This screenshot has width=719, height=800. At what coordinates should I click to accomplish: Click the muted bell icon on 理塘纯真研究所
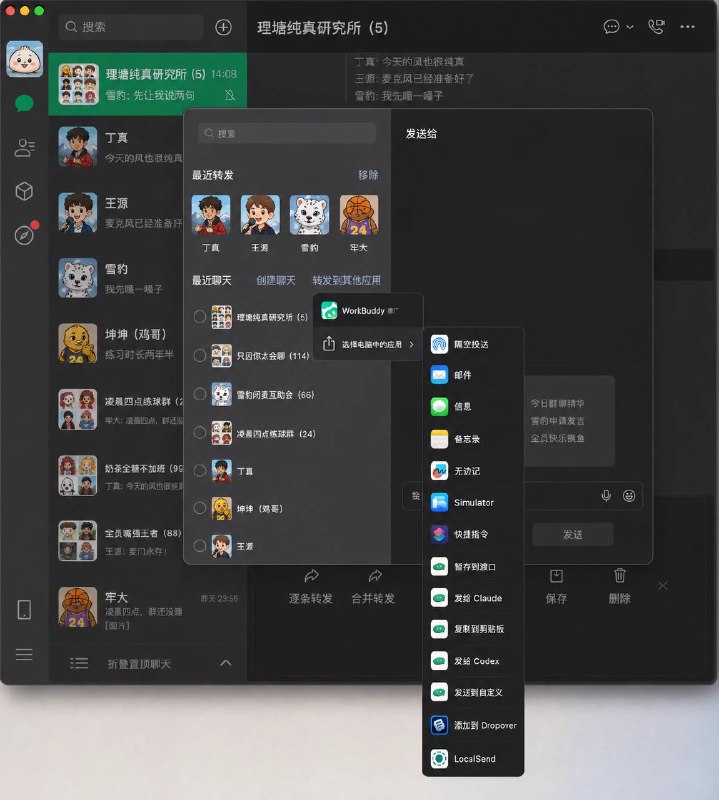click(x=230, y=95)
